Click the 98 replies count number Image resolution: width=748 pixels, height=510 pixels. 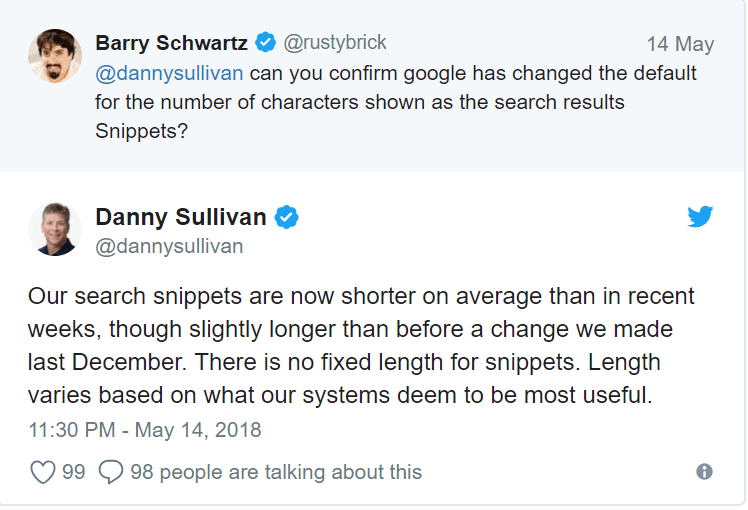[142, 472]
